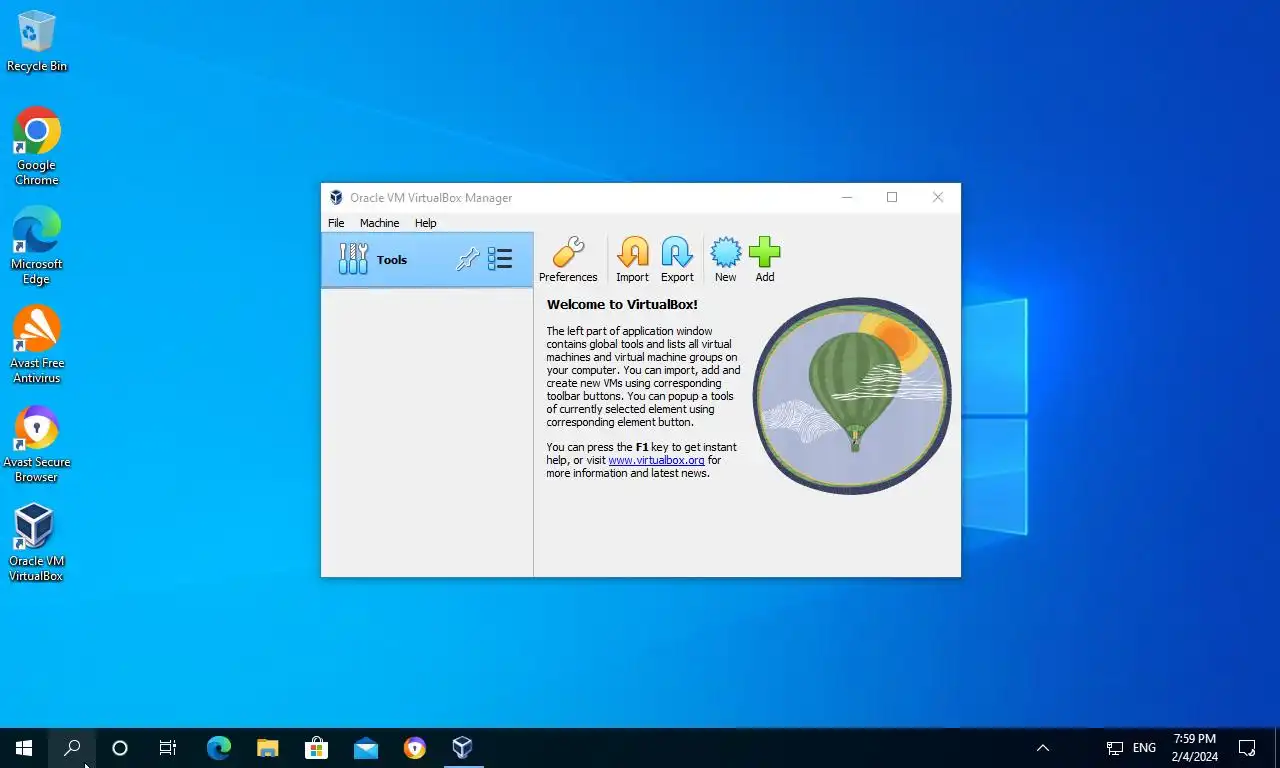Click the Cortana circle icon

click(x=120, y=748)
